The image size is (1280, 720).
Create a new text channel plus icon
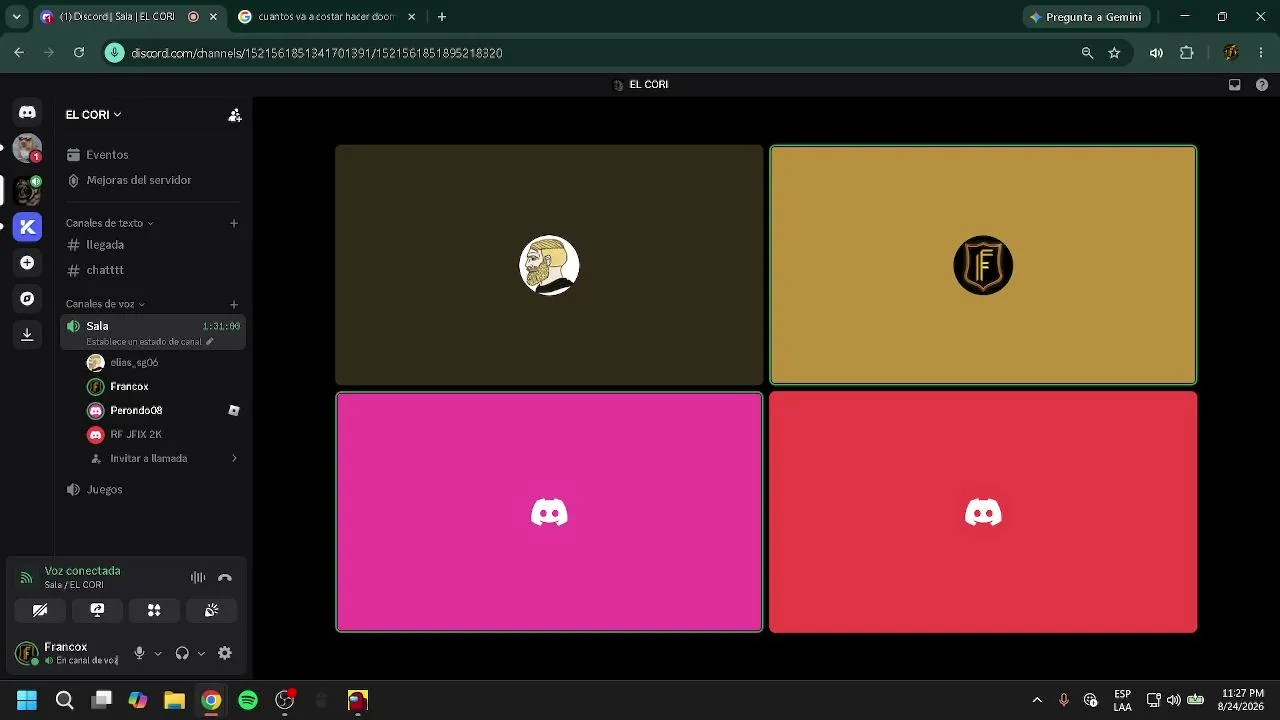point(234,223)
